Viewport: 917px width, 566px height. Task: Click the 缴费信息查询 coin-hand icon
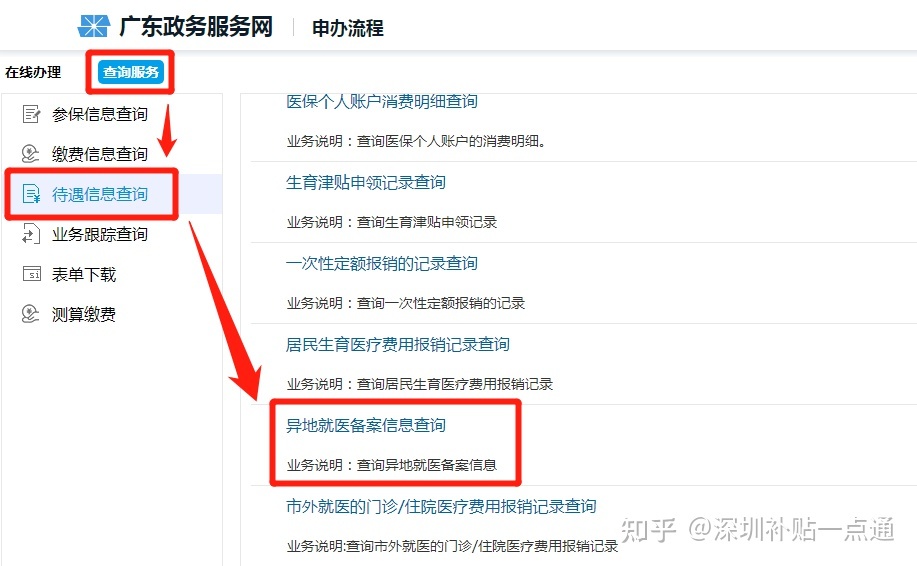coord(30,154)
